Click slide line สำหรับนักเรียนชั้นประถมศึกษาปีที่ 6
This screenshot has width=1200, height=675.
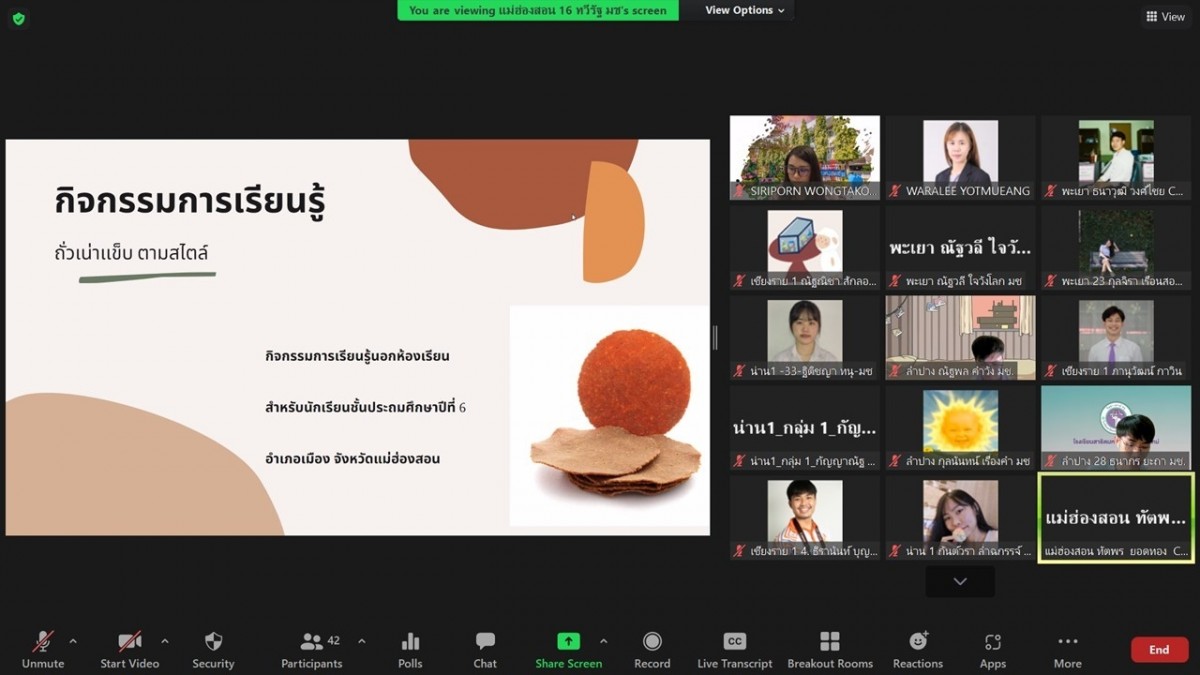coord(366,407)
